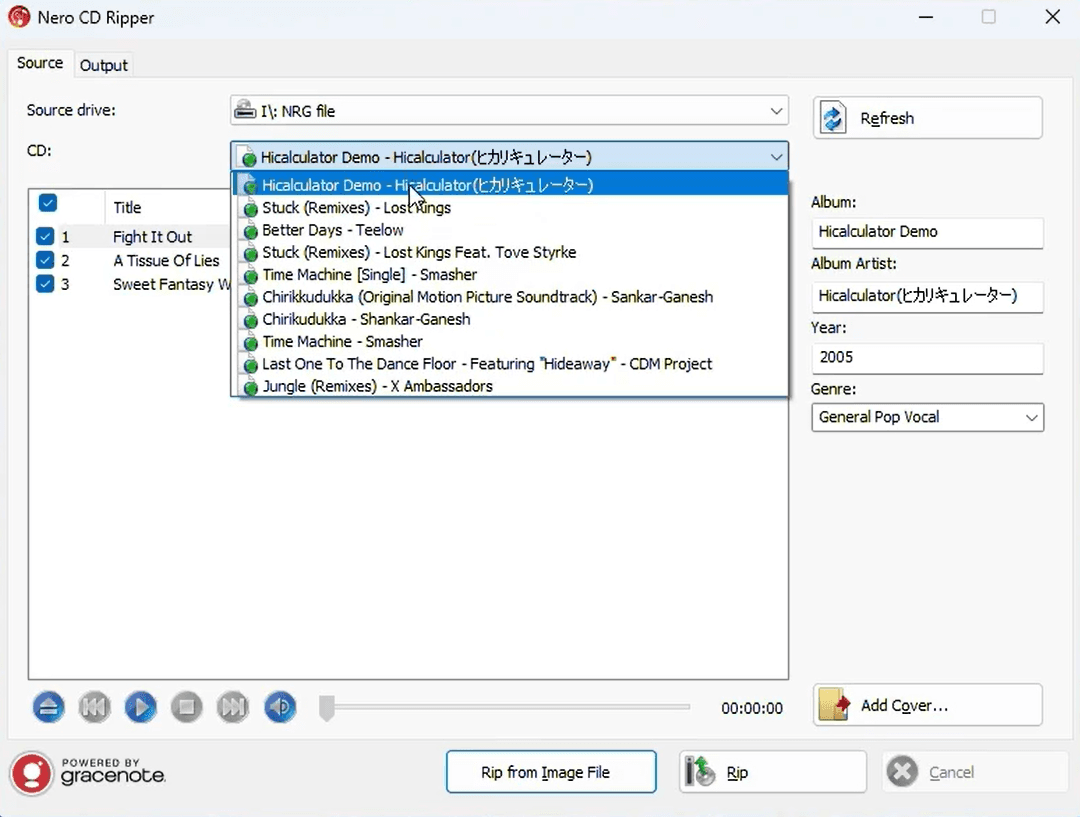1080x817 pixels.
Task: Select Stuck (Remixes) - Lost Kings entry
Action: coord(510,207)
